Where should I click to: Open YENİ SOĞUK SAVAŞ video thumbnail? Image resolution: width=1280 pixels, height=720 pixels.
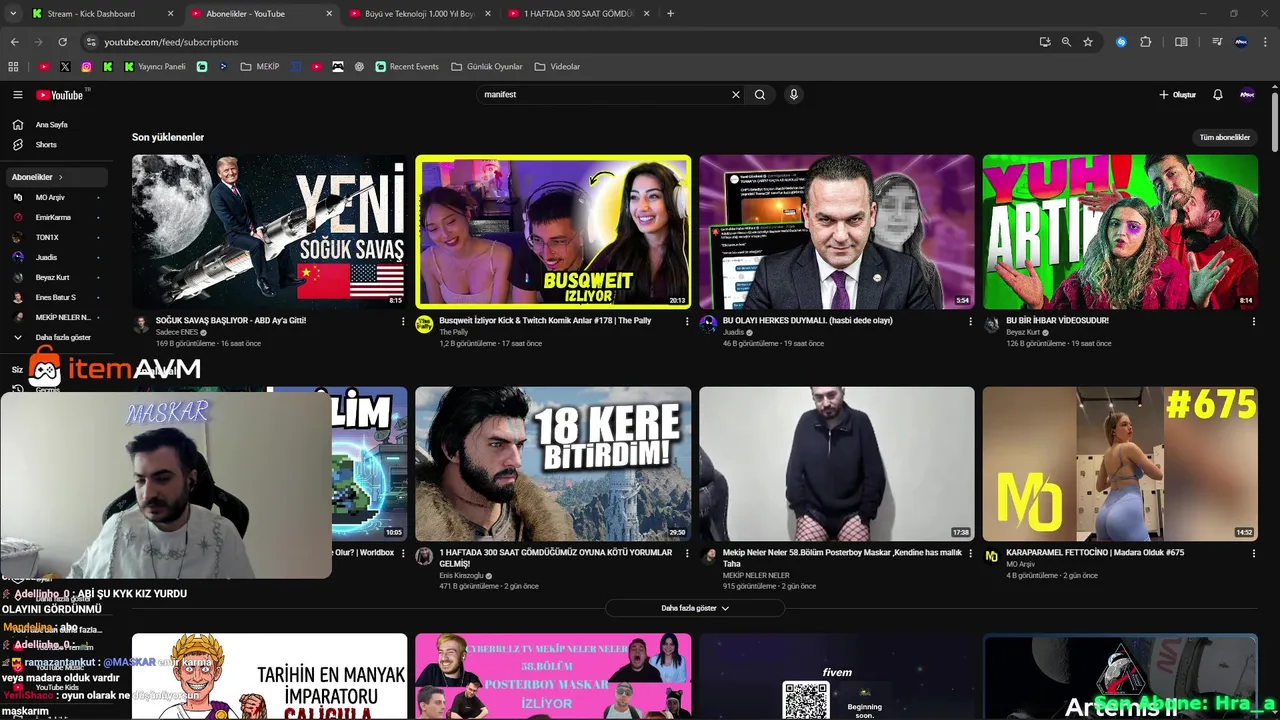(x=269, y=231)
